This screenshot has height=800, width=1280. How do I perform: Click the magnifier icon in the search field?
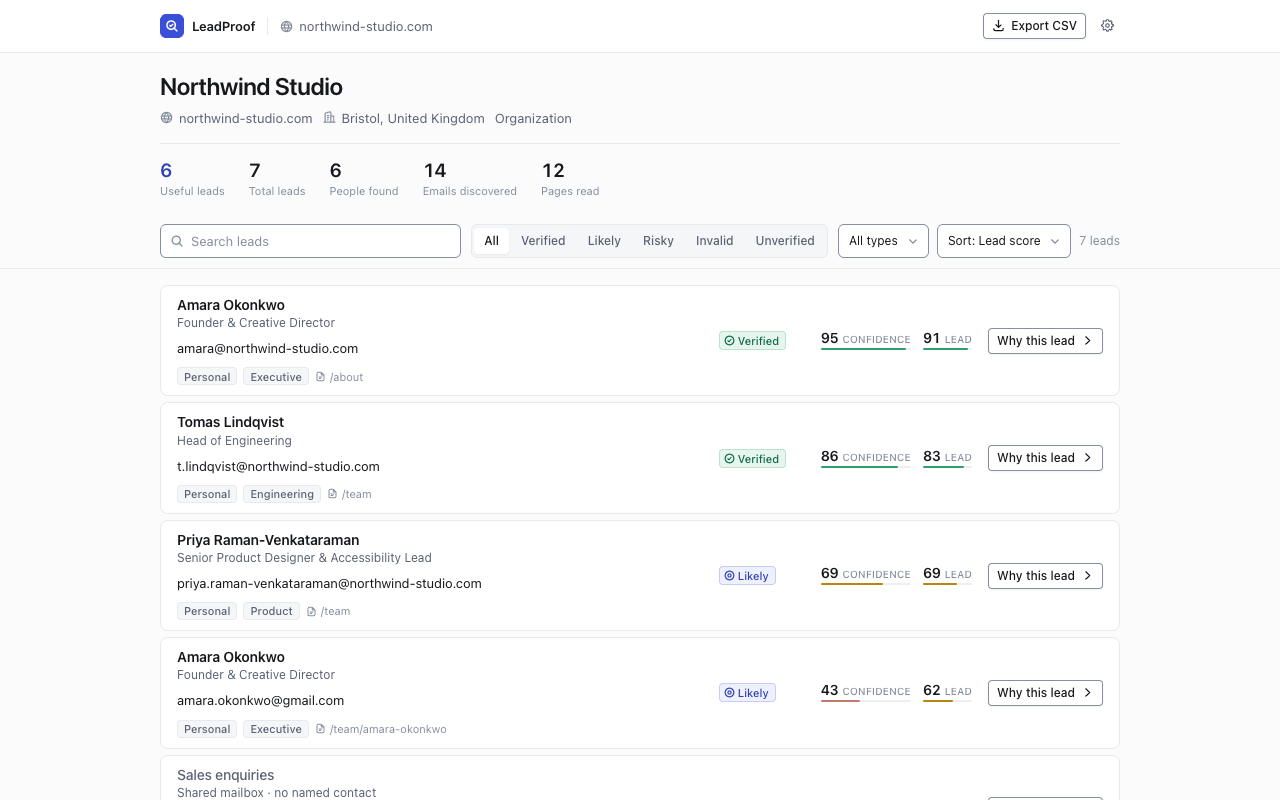(177, 241)
